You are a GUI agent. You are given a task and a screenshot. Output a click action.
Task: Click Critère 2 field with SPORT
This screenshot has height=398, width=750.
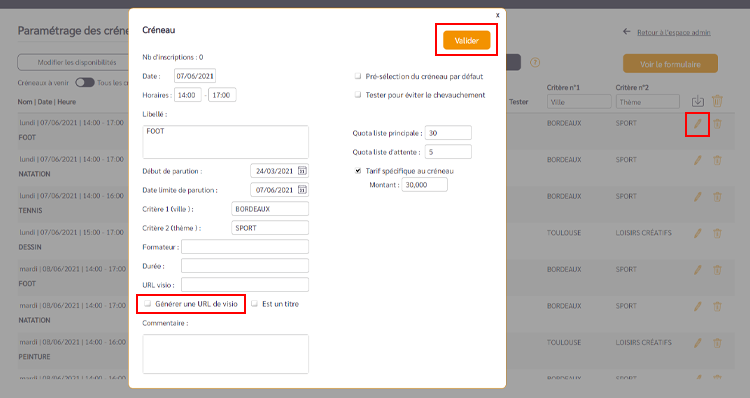pos(270,228)
